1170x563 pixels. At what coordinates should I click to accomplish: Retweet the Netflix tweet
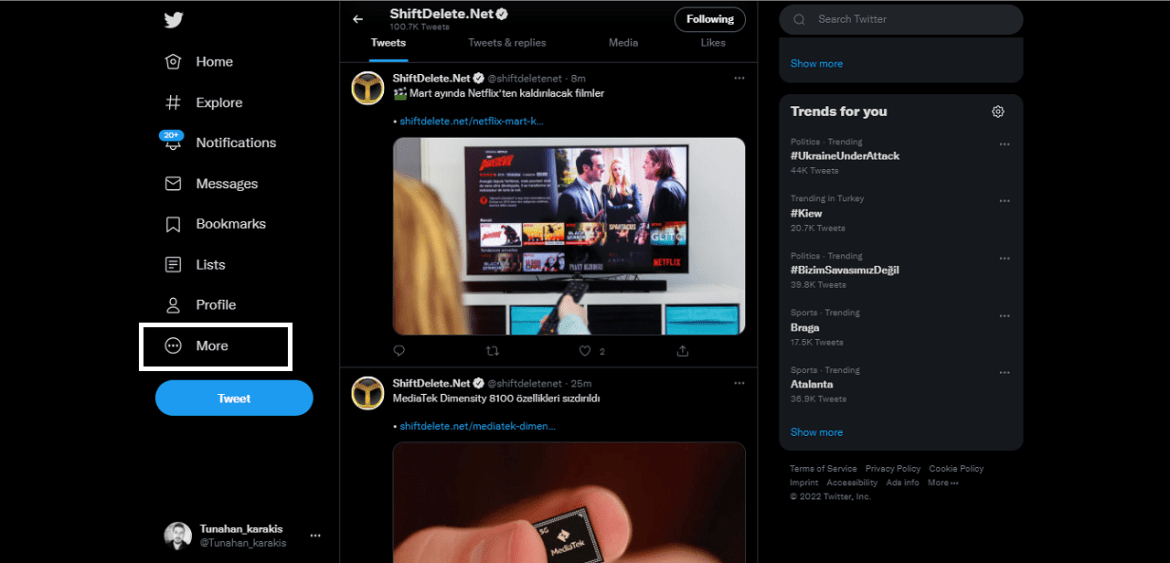(x=492, y=350)
